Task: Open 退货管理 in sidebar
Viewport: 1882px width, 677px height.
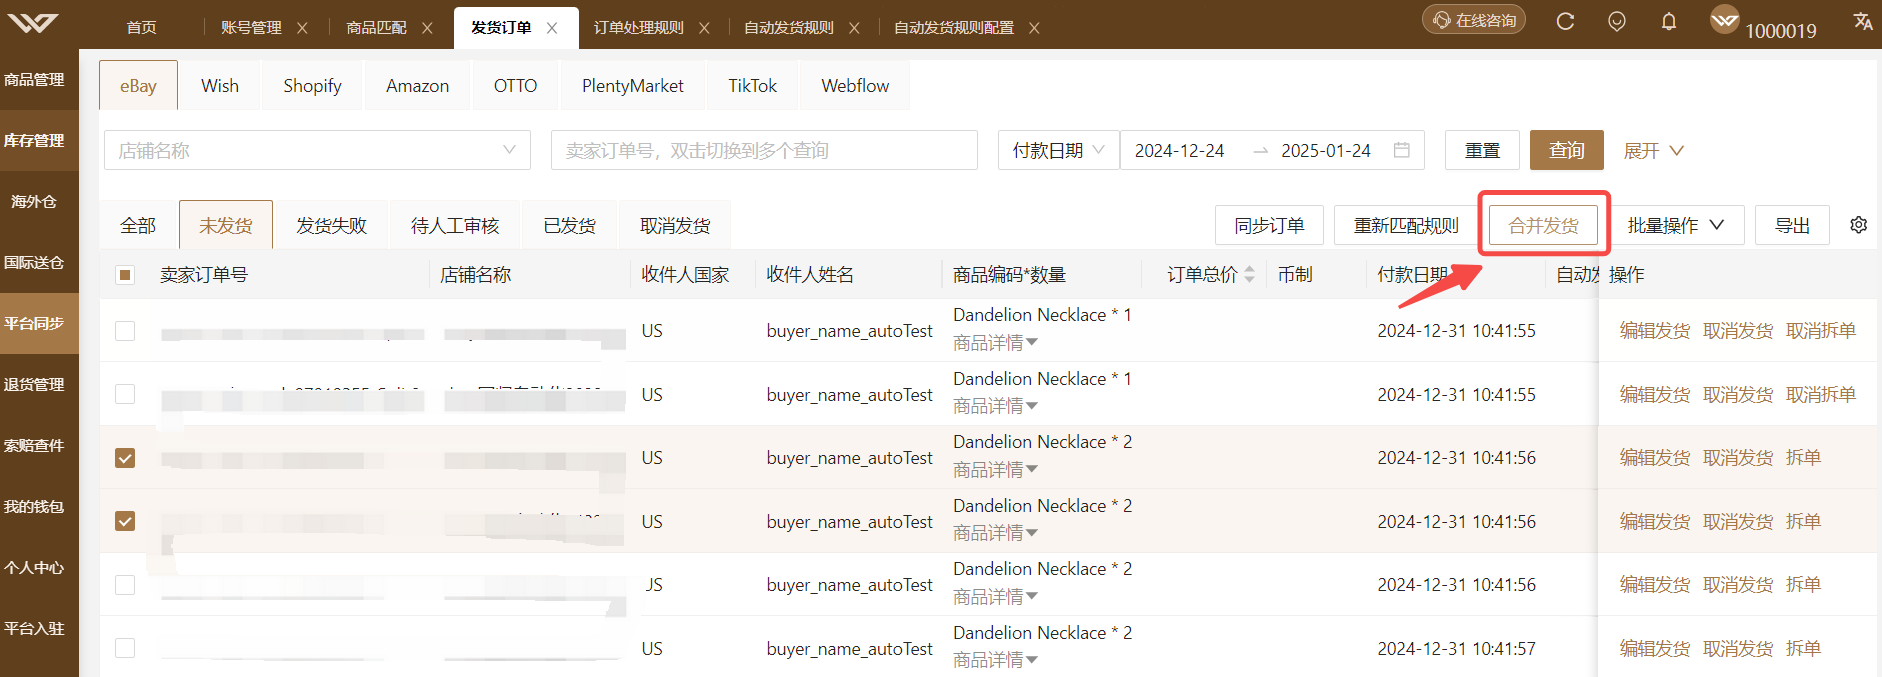Action: tap(34, 384)
